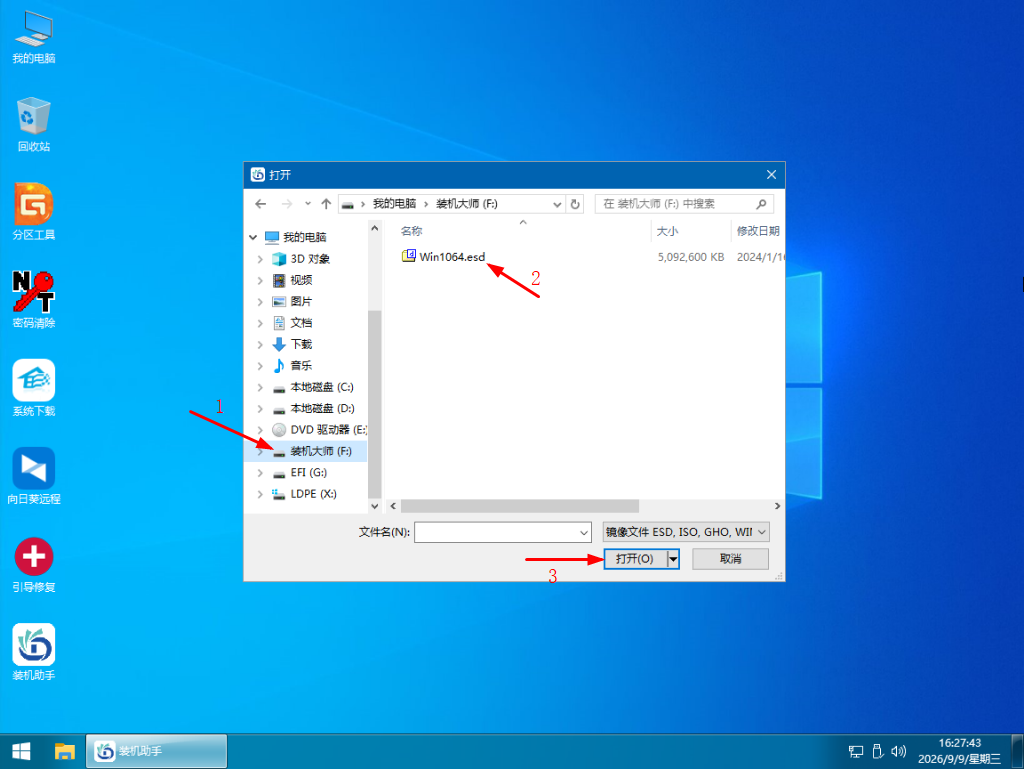Select EFI (G:) drive in sidebar
Image resolution: width=1024 pixels, height=769 pixels.
pos(308,473)
